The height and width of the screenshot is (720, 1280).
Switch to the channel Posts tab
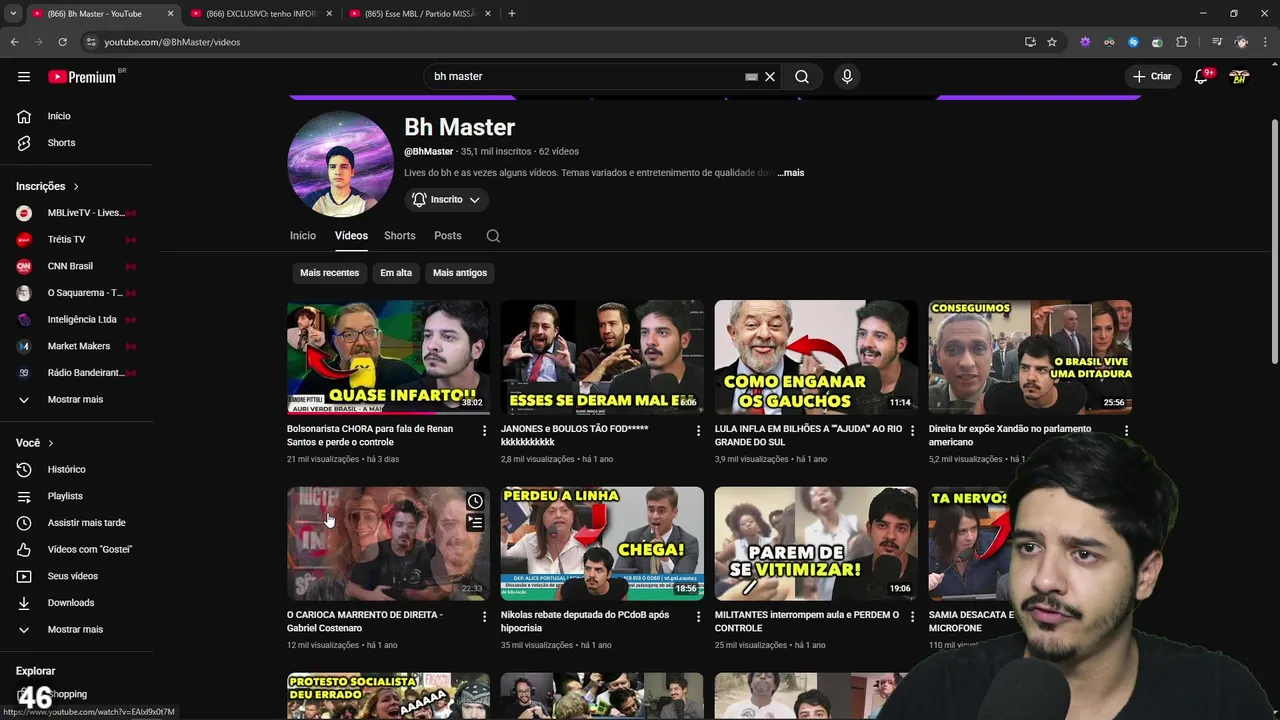(448, 236)
